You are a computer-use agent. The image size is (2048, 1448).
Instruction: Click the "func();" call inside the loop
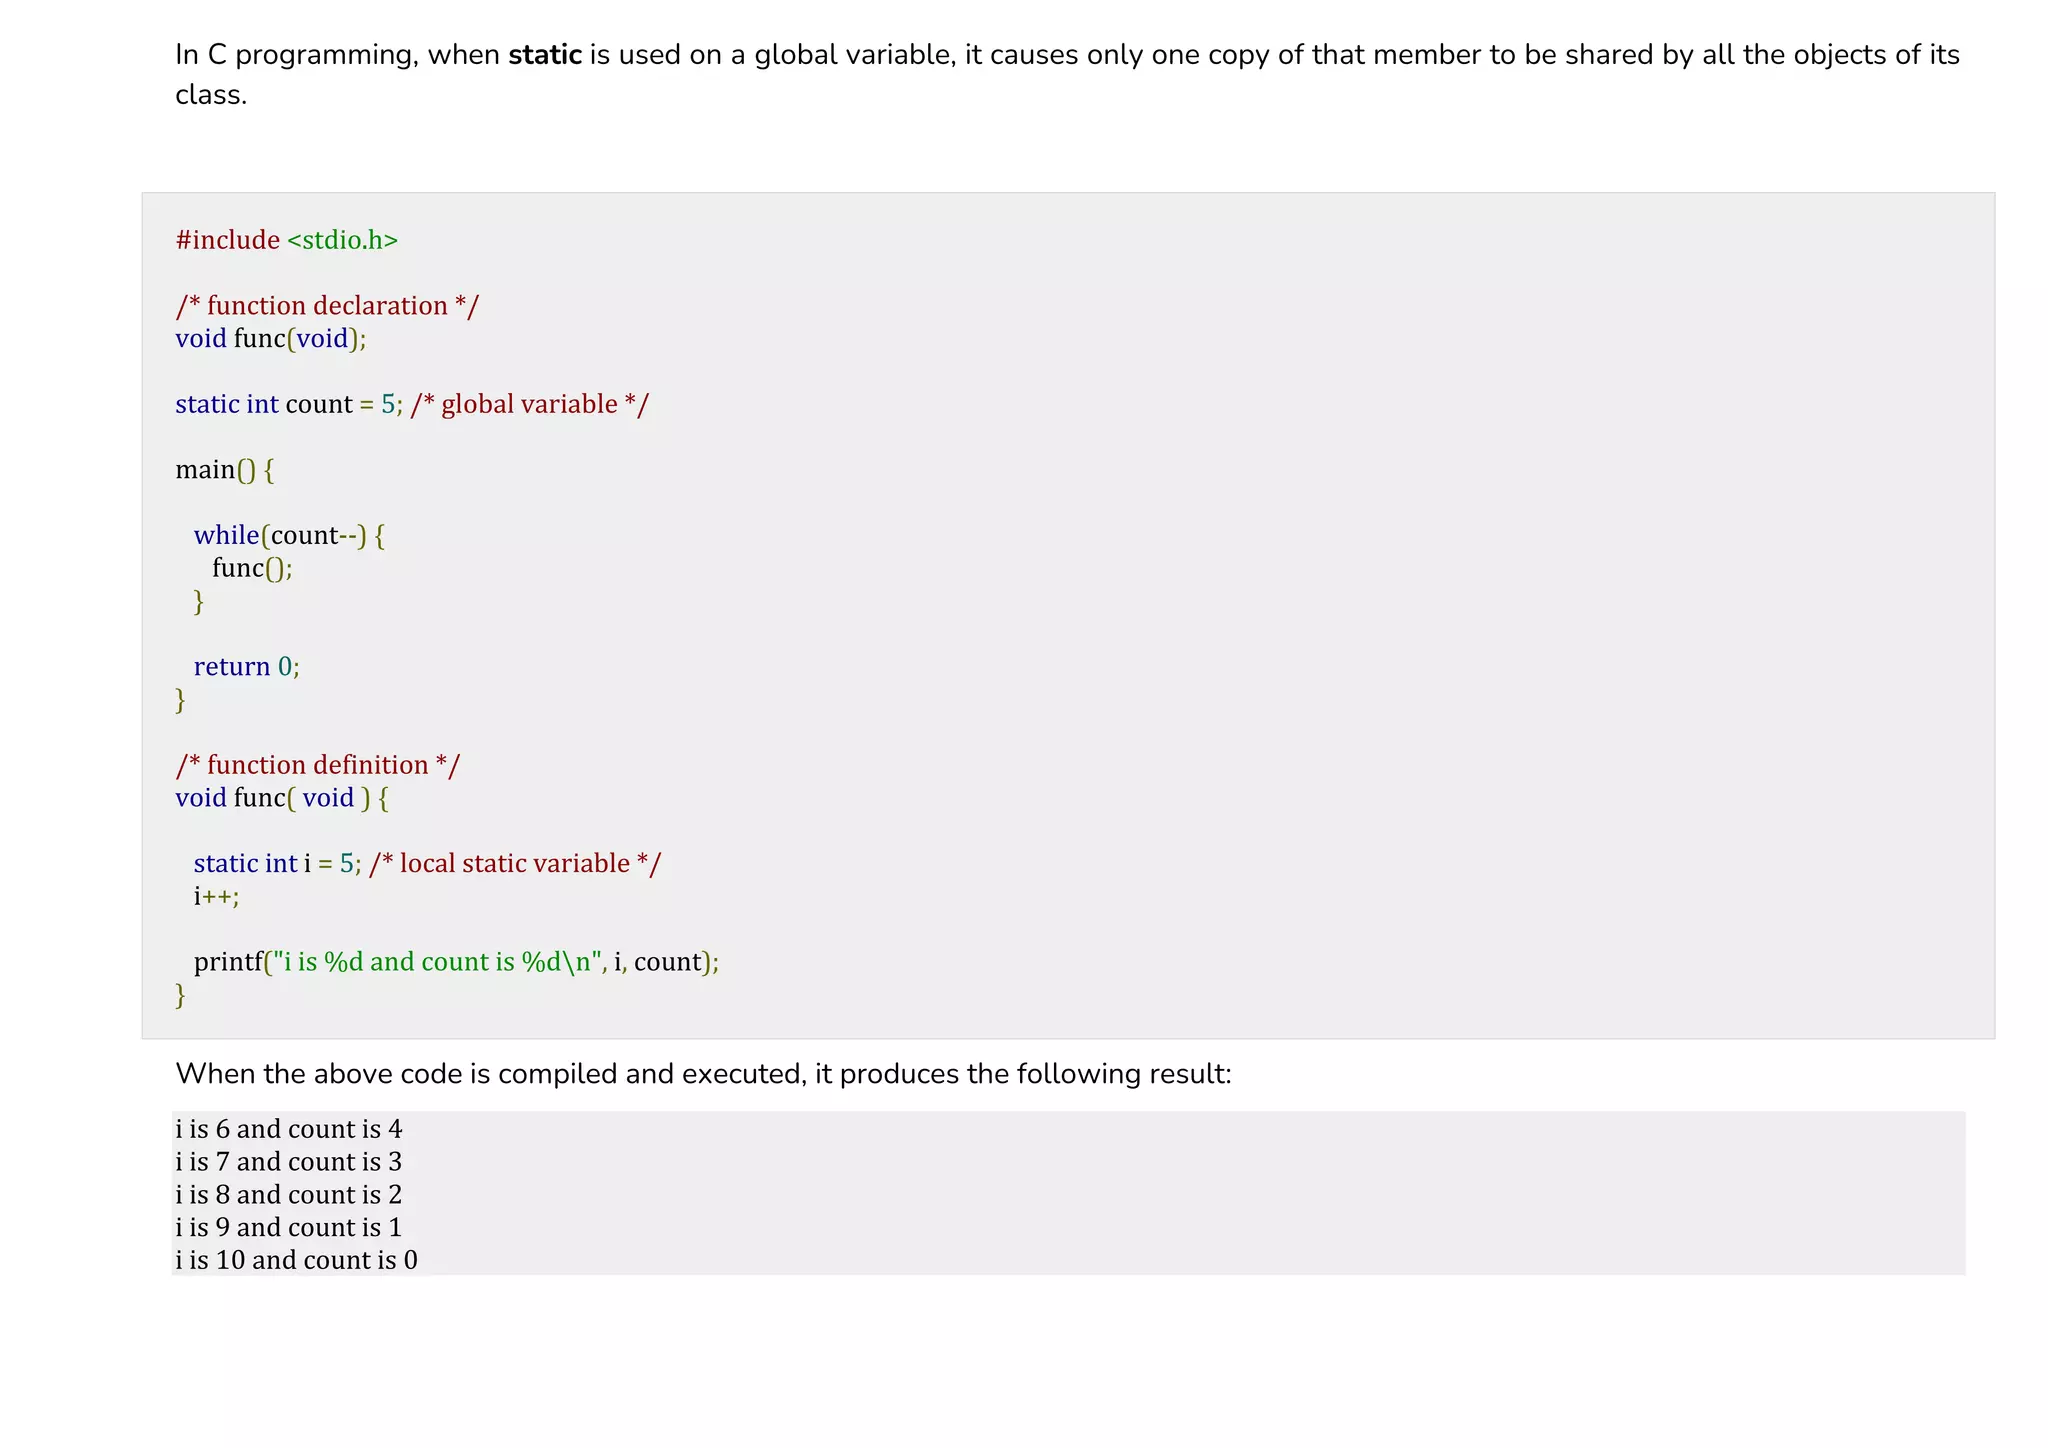pos(252,569)
